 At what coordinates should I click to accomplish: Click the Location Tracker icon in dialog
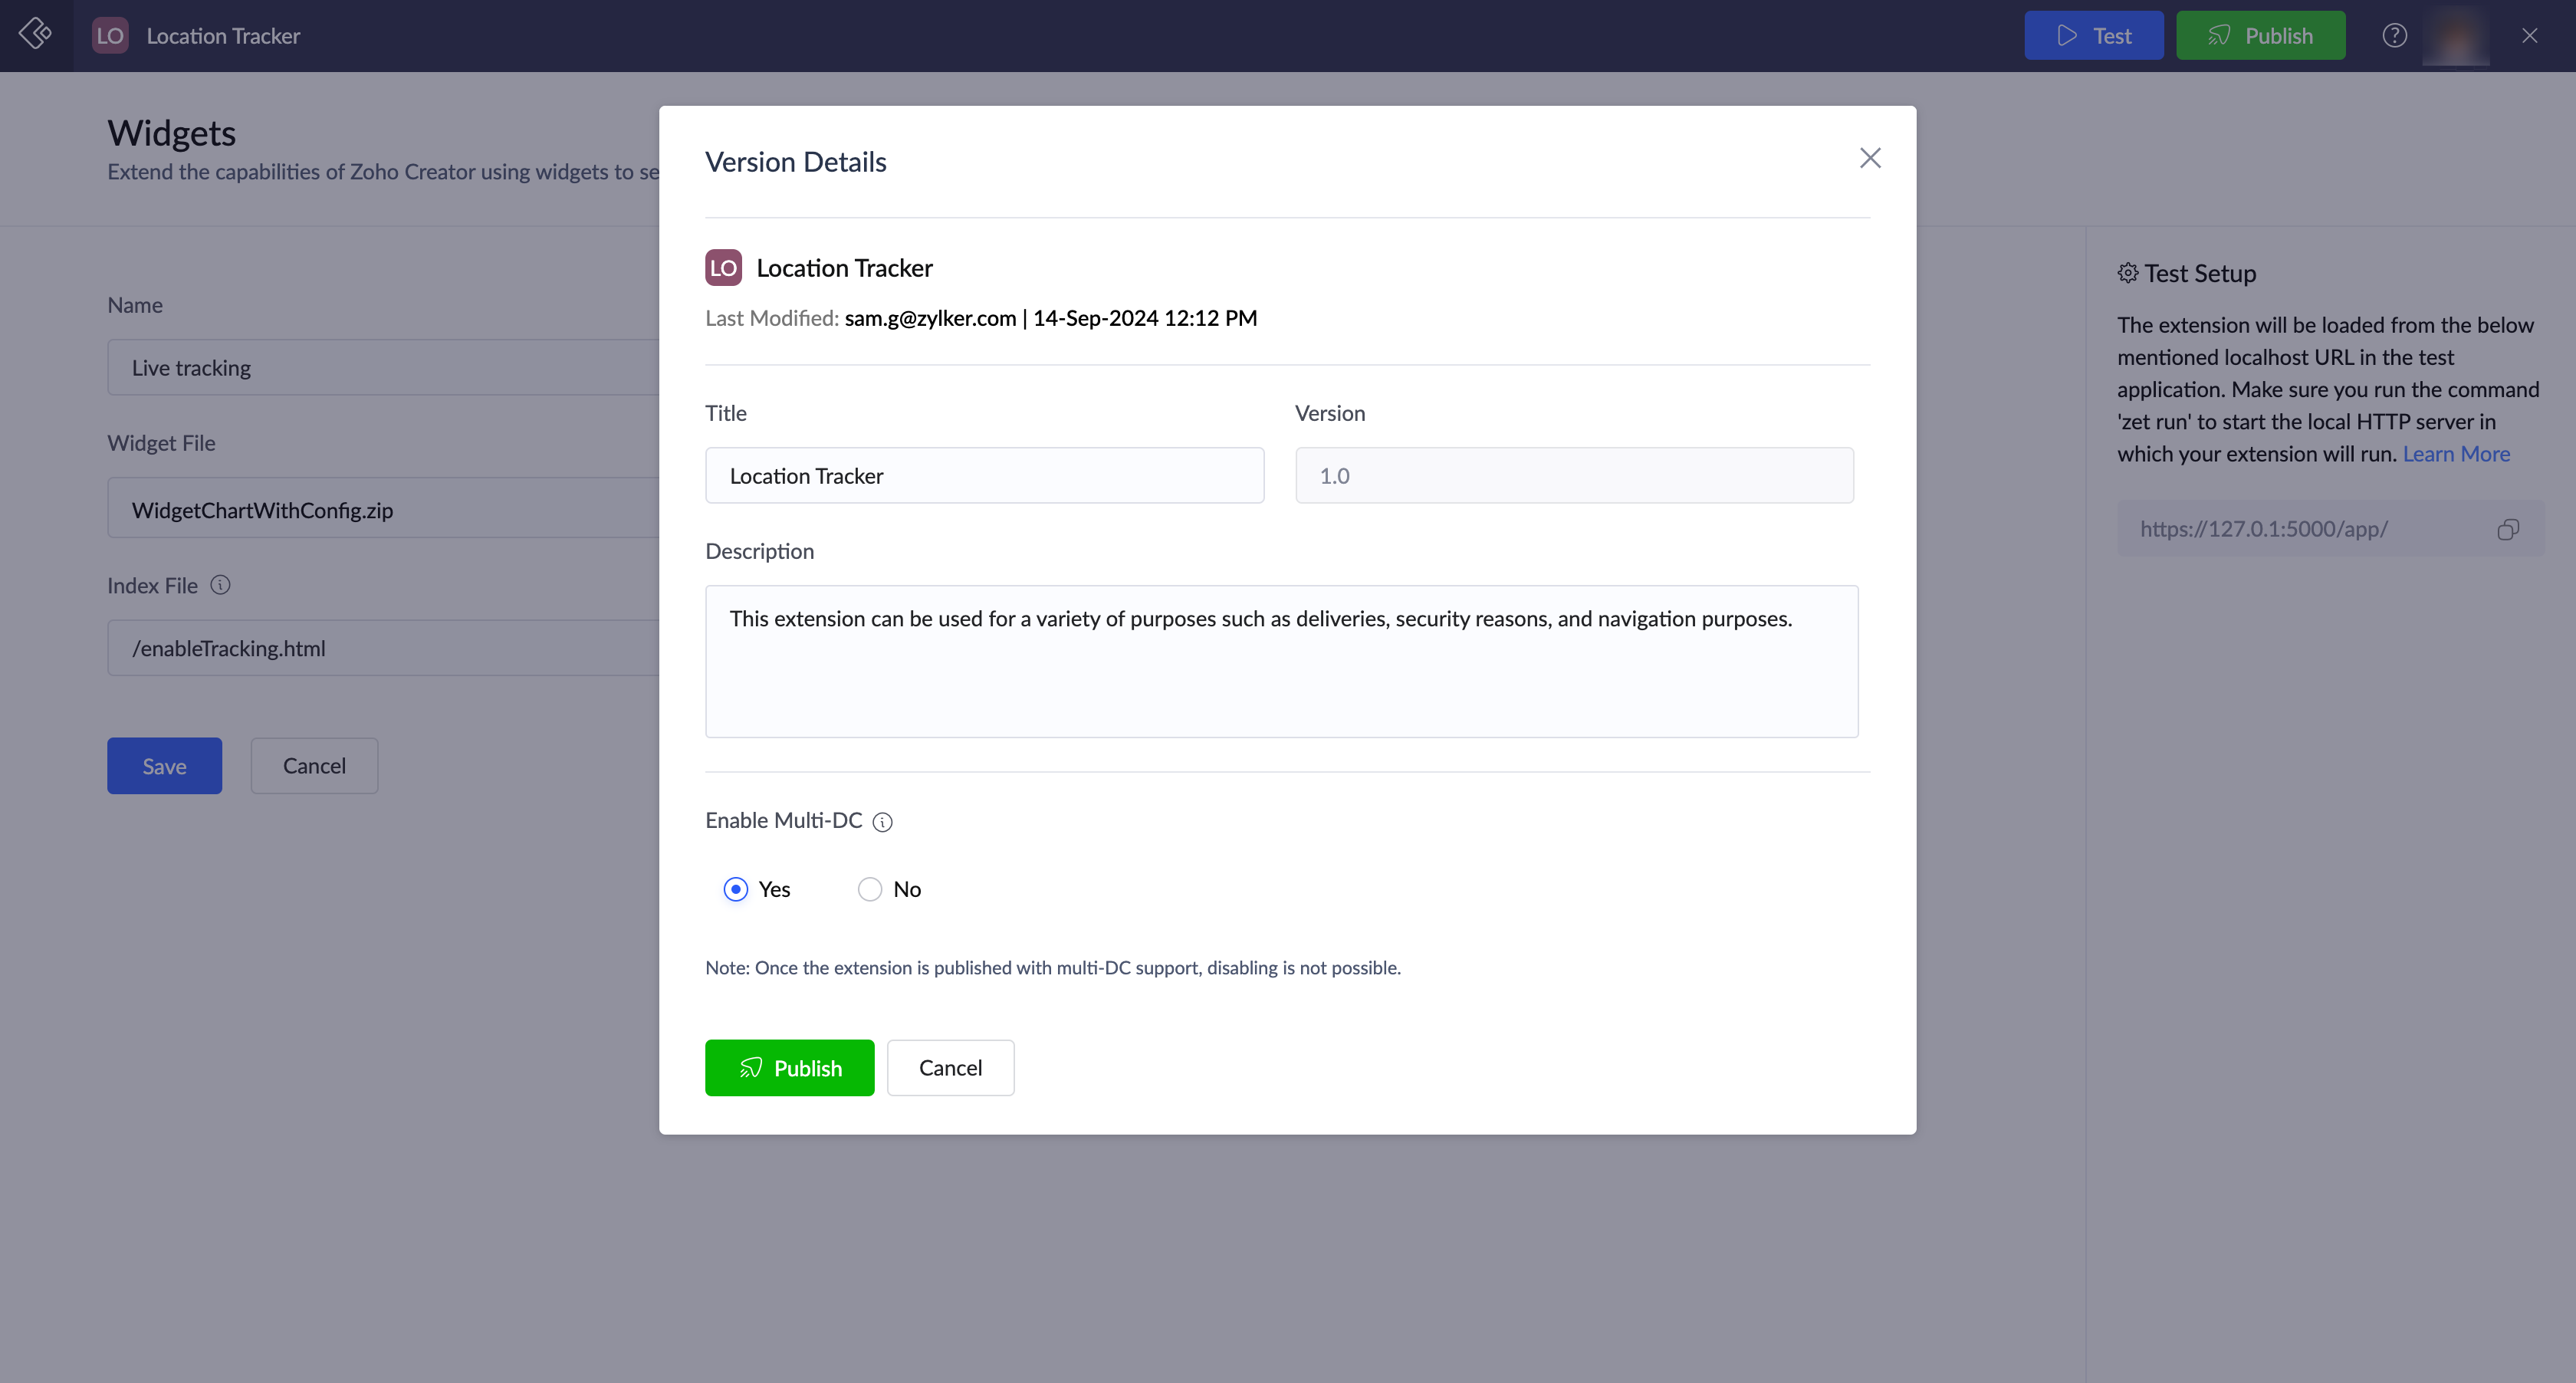723,268
